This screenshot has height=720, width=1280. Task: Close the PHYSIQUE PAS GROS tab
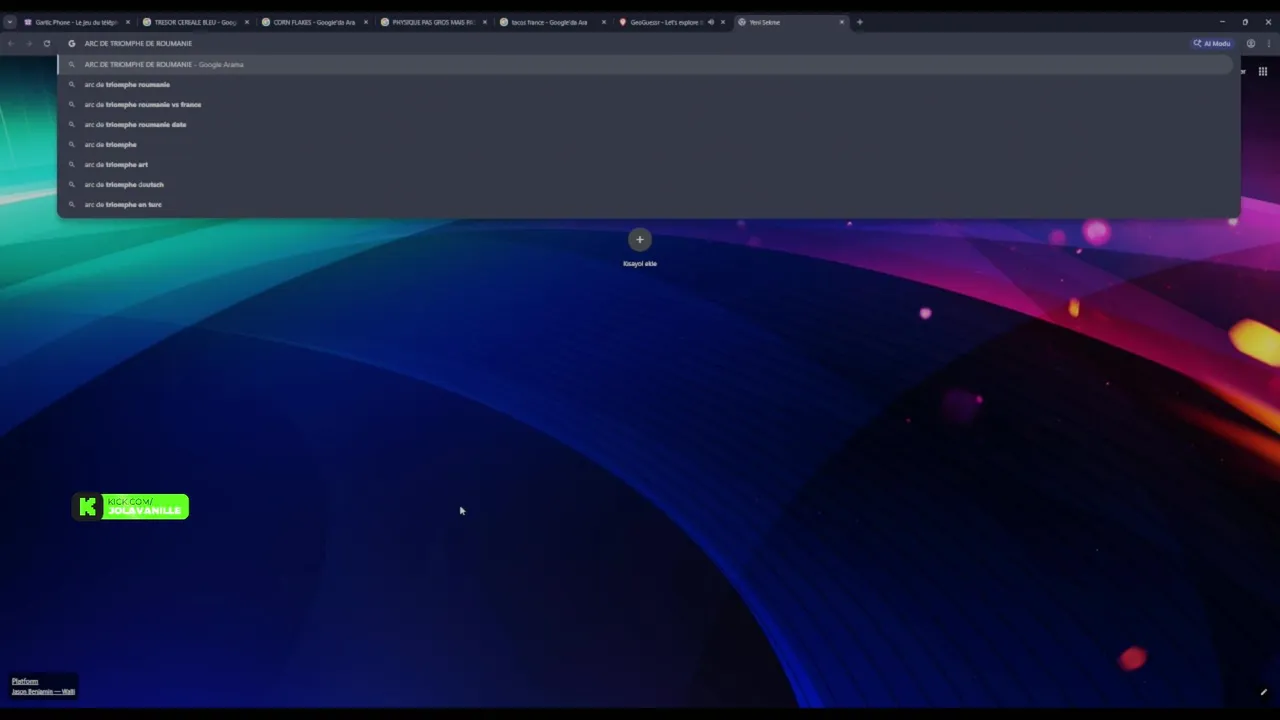click(x=485, y=22)
